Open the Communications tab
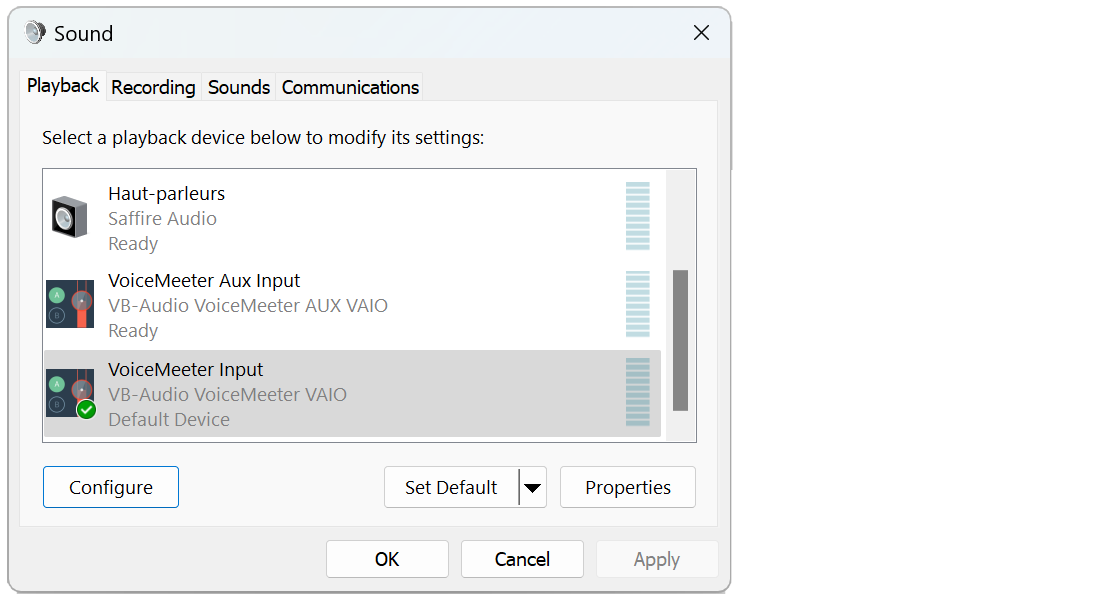This screenshot has width=1111, height=595. click(350, 87)
